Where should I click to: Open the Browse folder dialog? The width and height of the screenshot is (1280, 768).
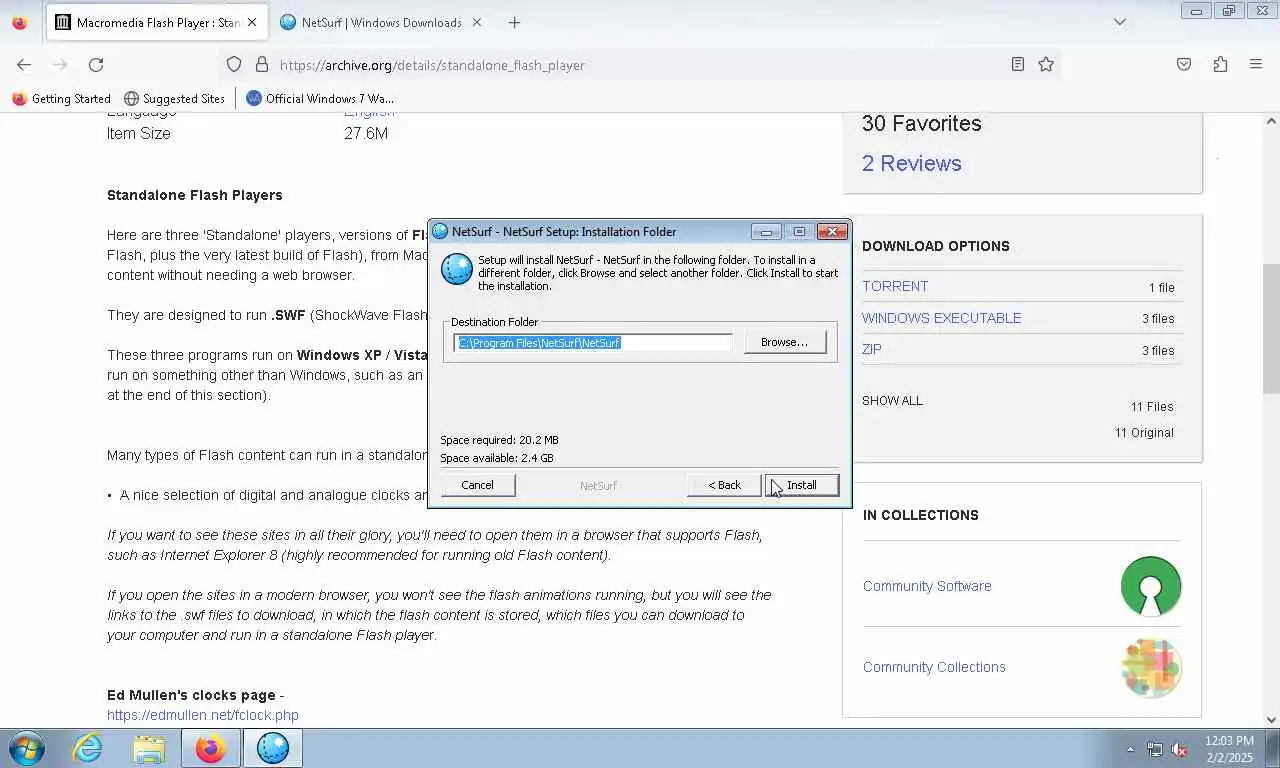(x=784, y=342)
